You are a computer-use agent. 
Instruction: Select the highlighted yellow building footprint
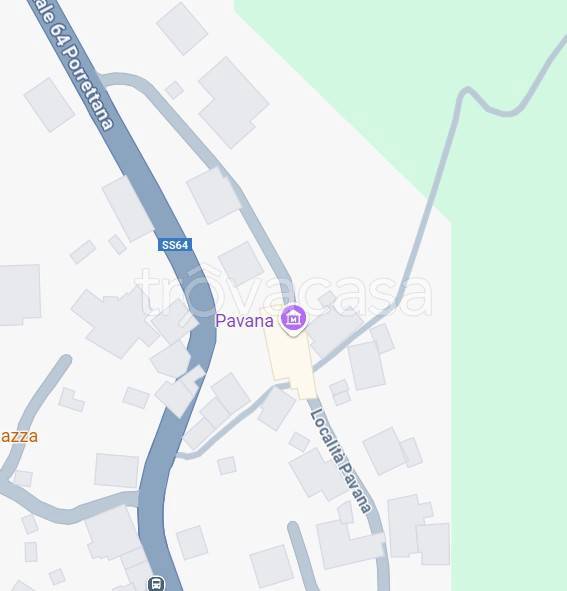pos(291,358)
